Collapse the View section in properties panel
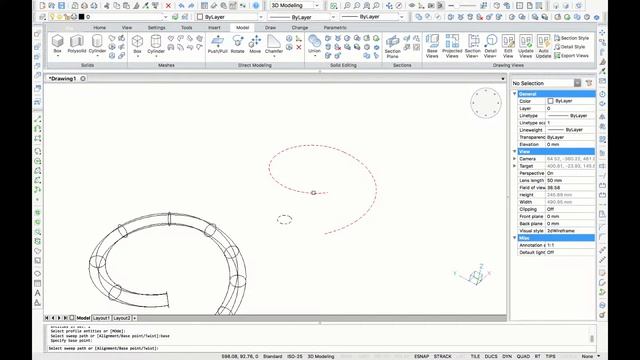 [x=515, y=151]
